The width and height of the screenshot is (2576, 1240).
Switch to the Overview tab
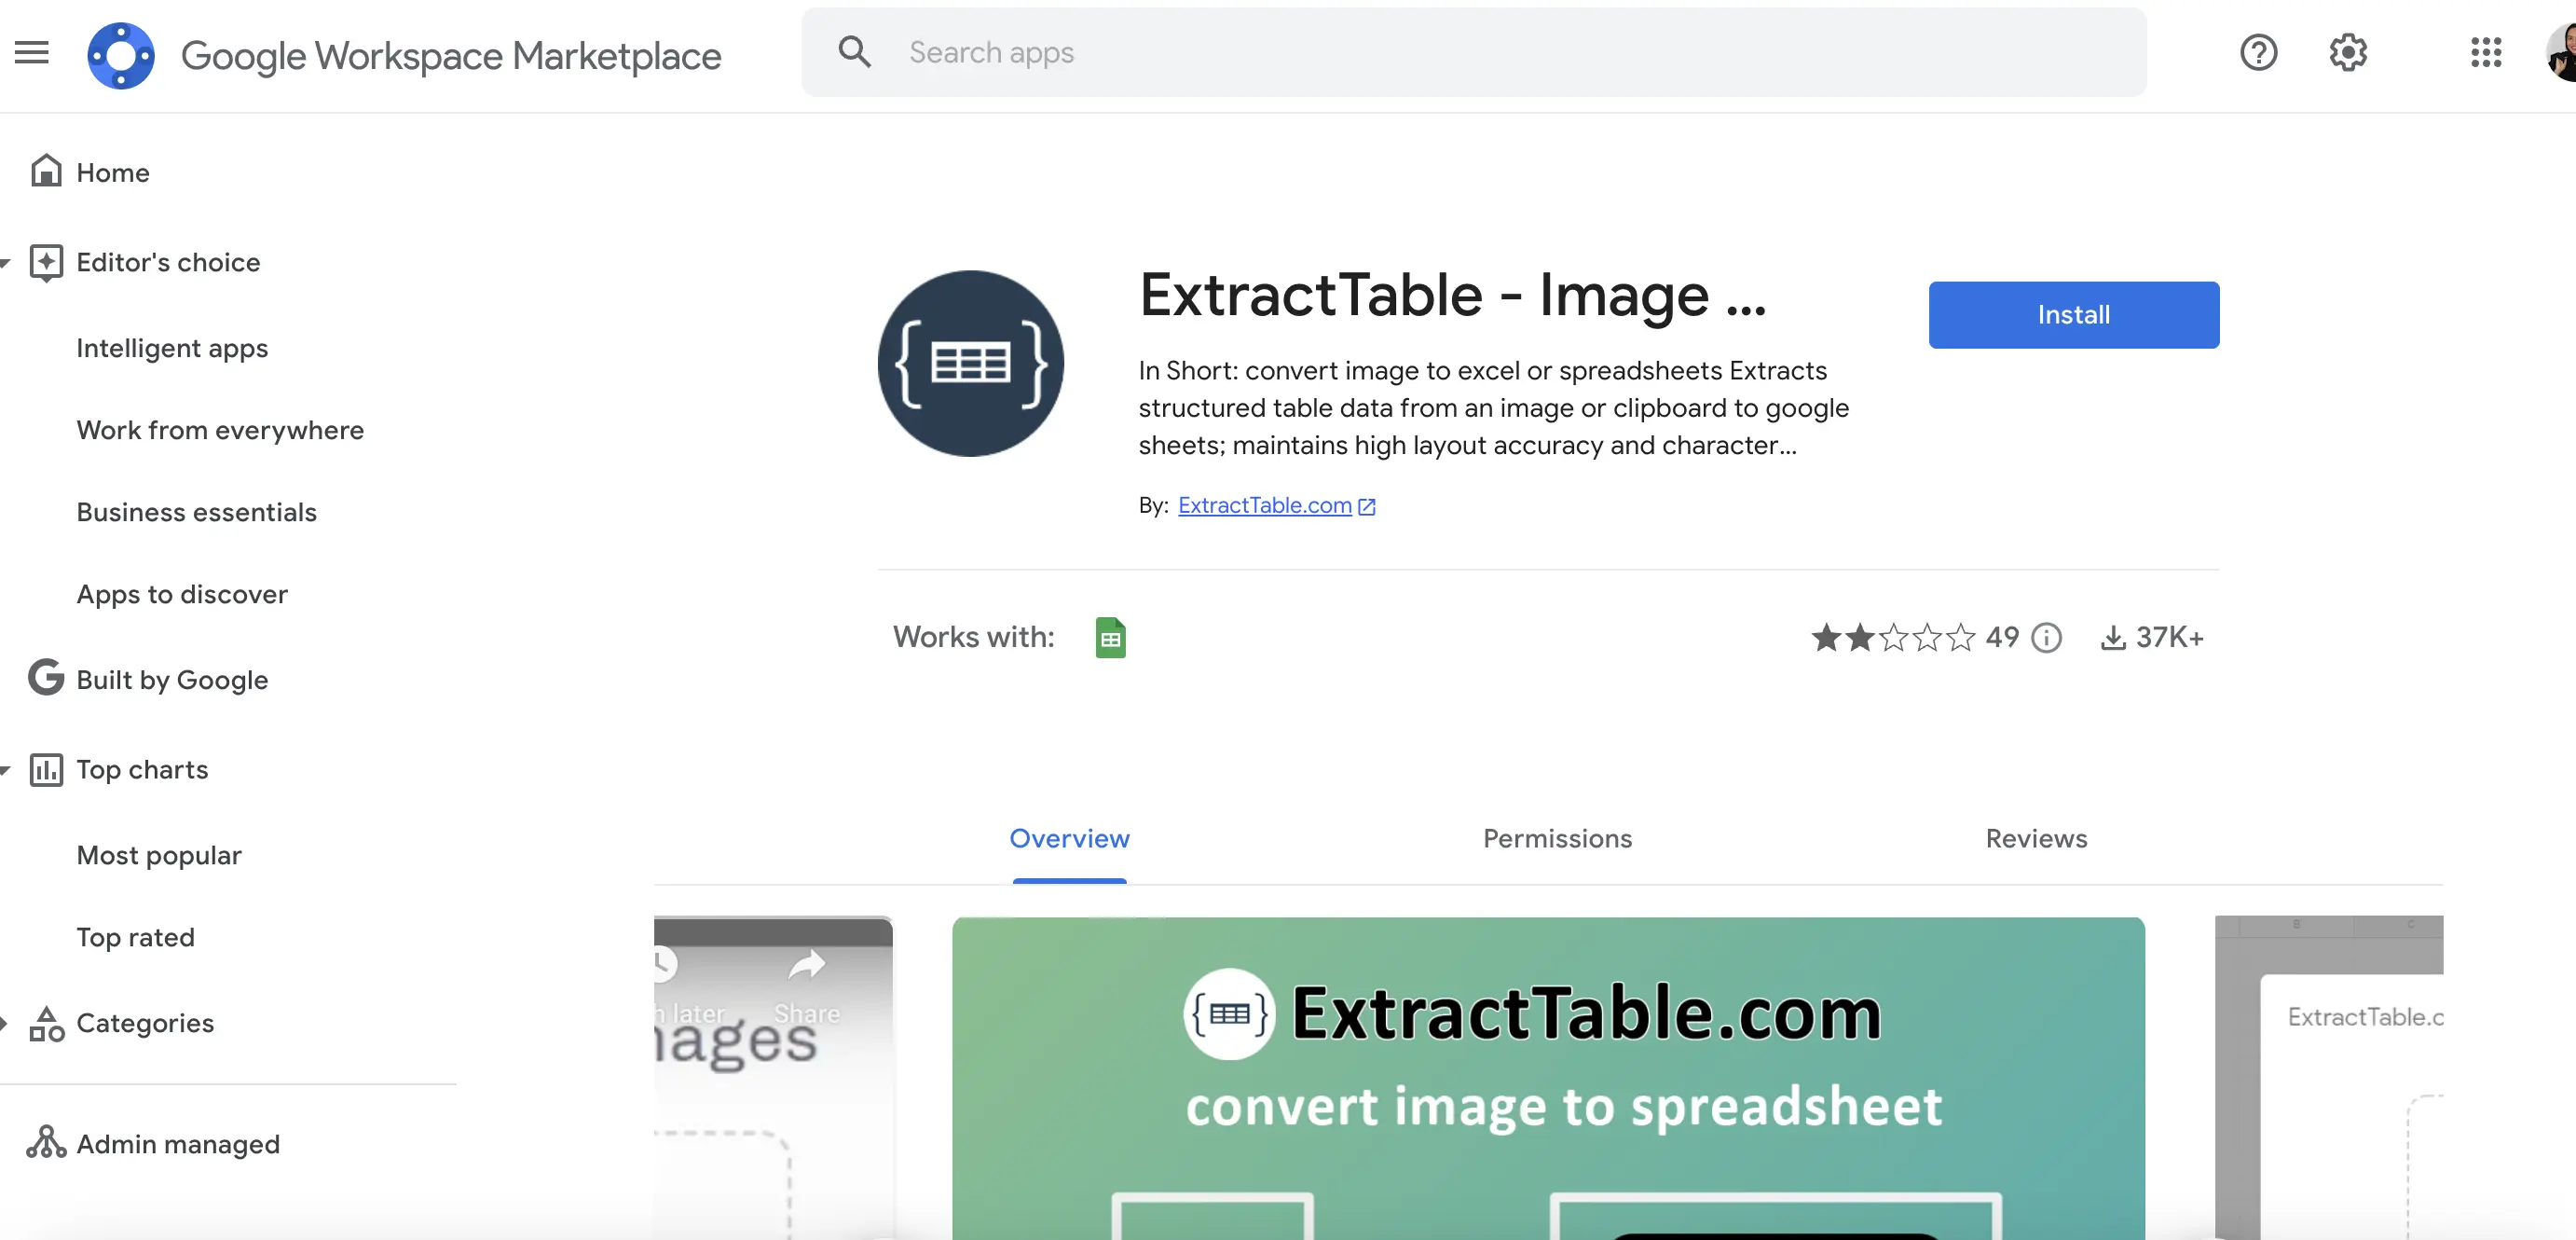click(1069, 838)
